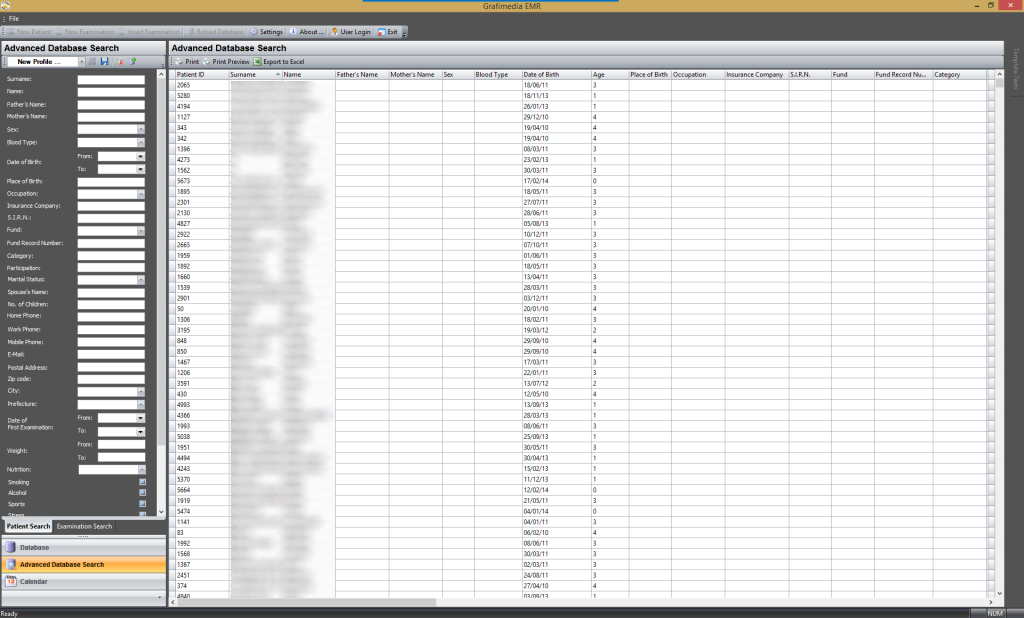This screenshot has width=1024, height=618.
Task: Expand the Marital Status dropdown
Action: coord(141,279)
